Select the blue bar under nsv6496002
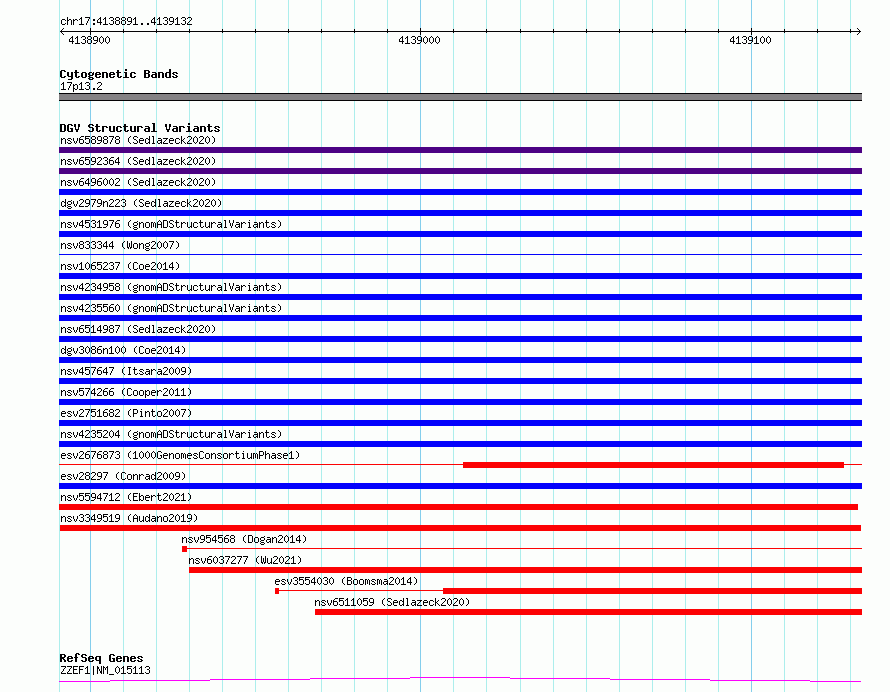This screenshot has height=692, width=890. pos(460,192)
